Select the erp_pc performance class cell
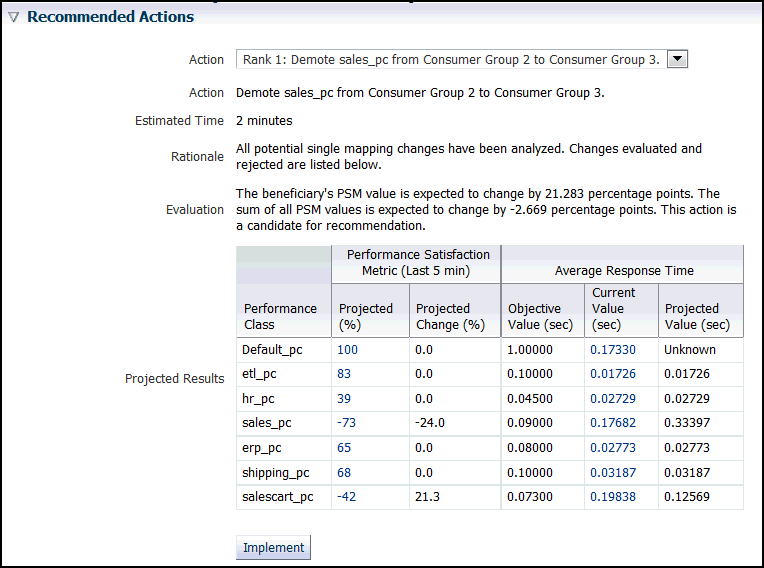Screen dimensions: 764x568 pyautogui.click(x=284, y=448)
